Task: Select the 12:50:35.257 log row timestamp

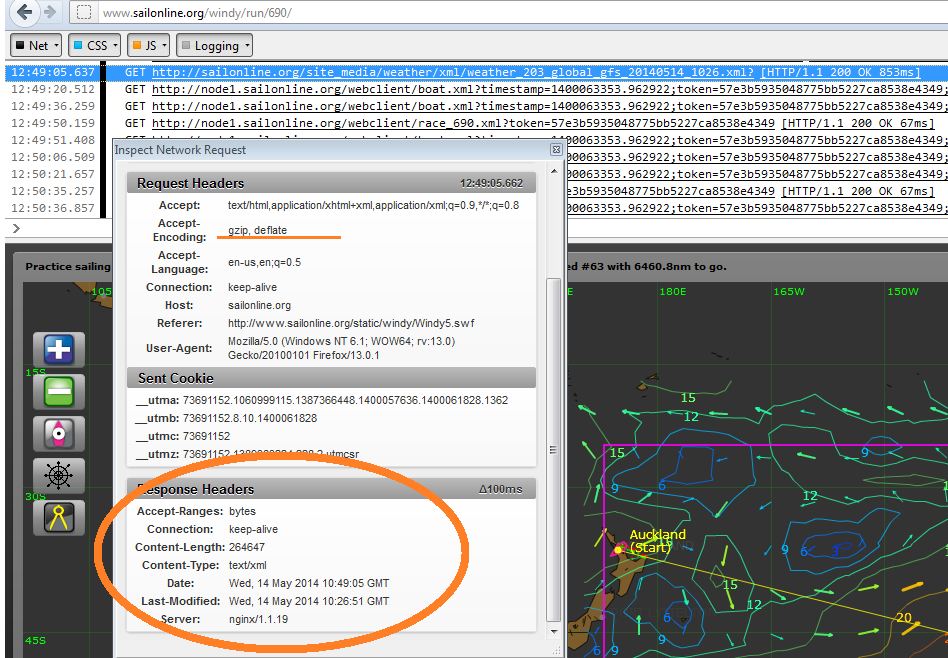Action: (53, 191)
